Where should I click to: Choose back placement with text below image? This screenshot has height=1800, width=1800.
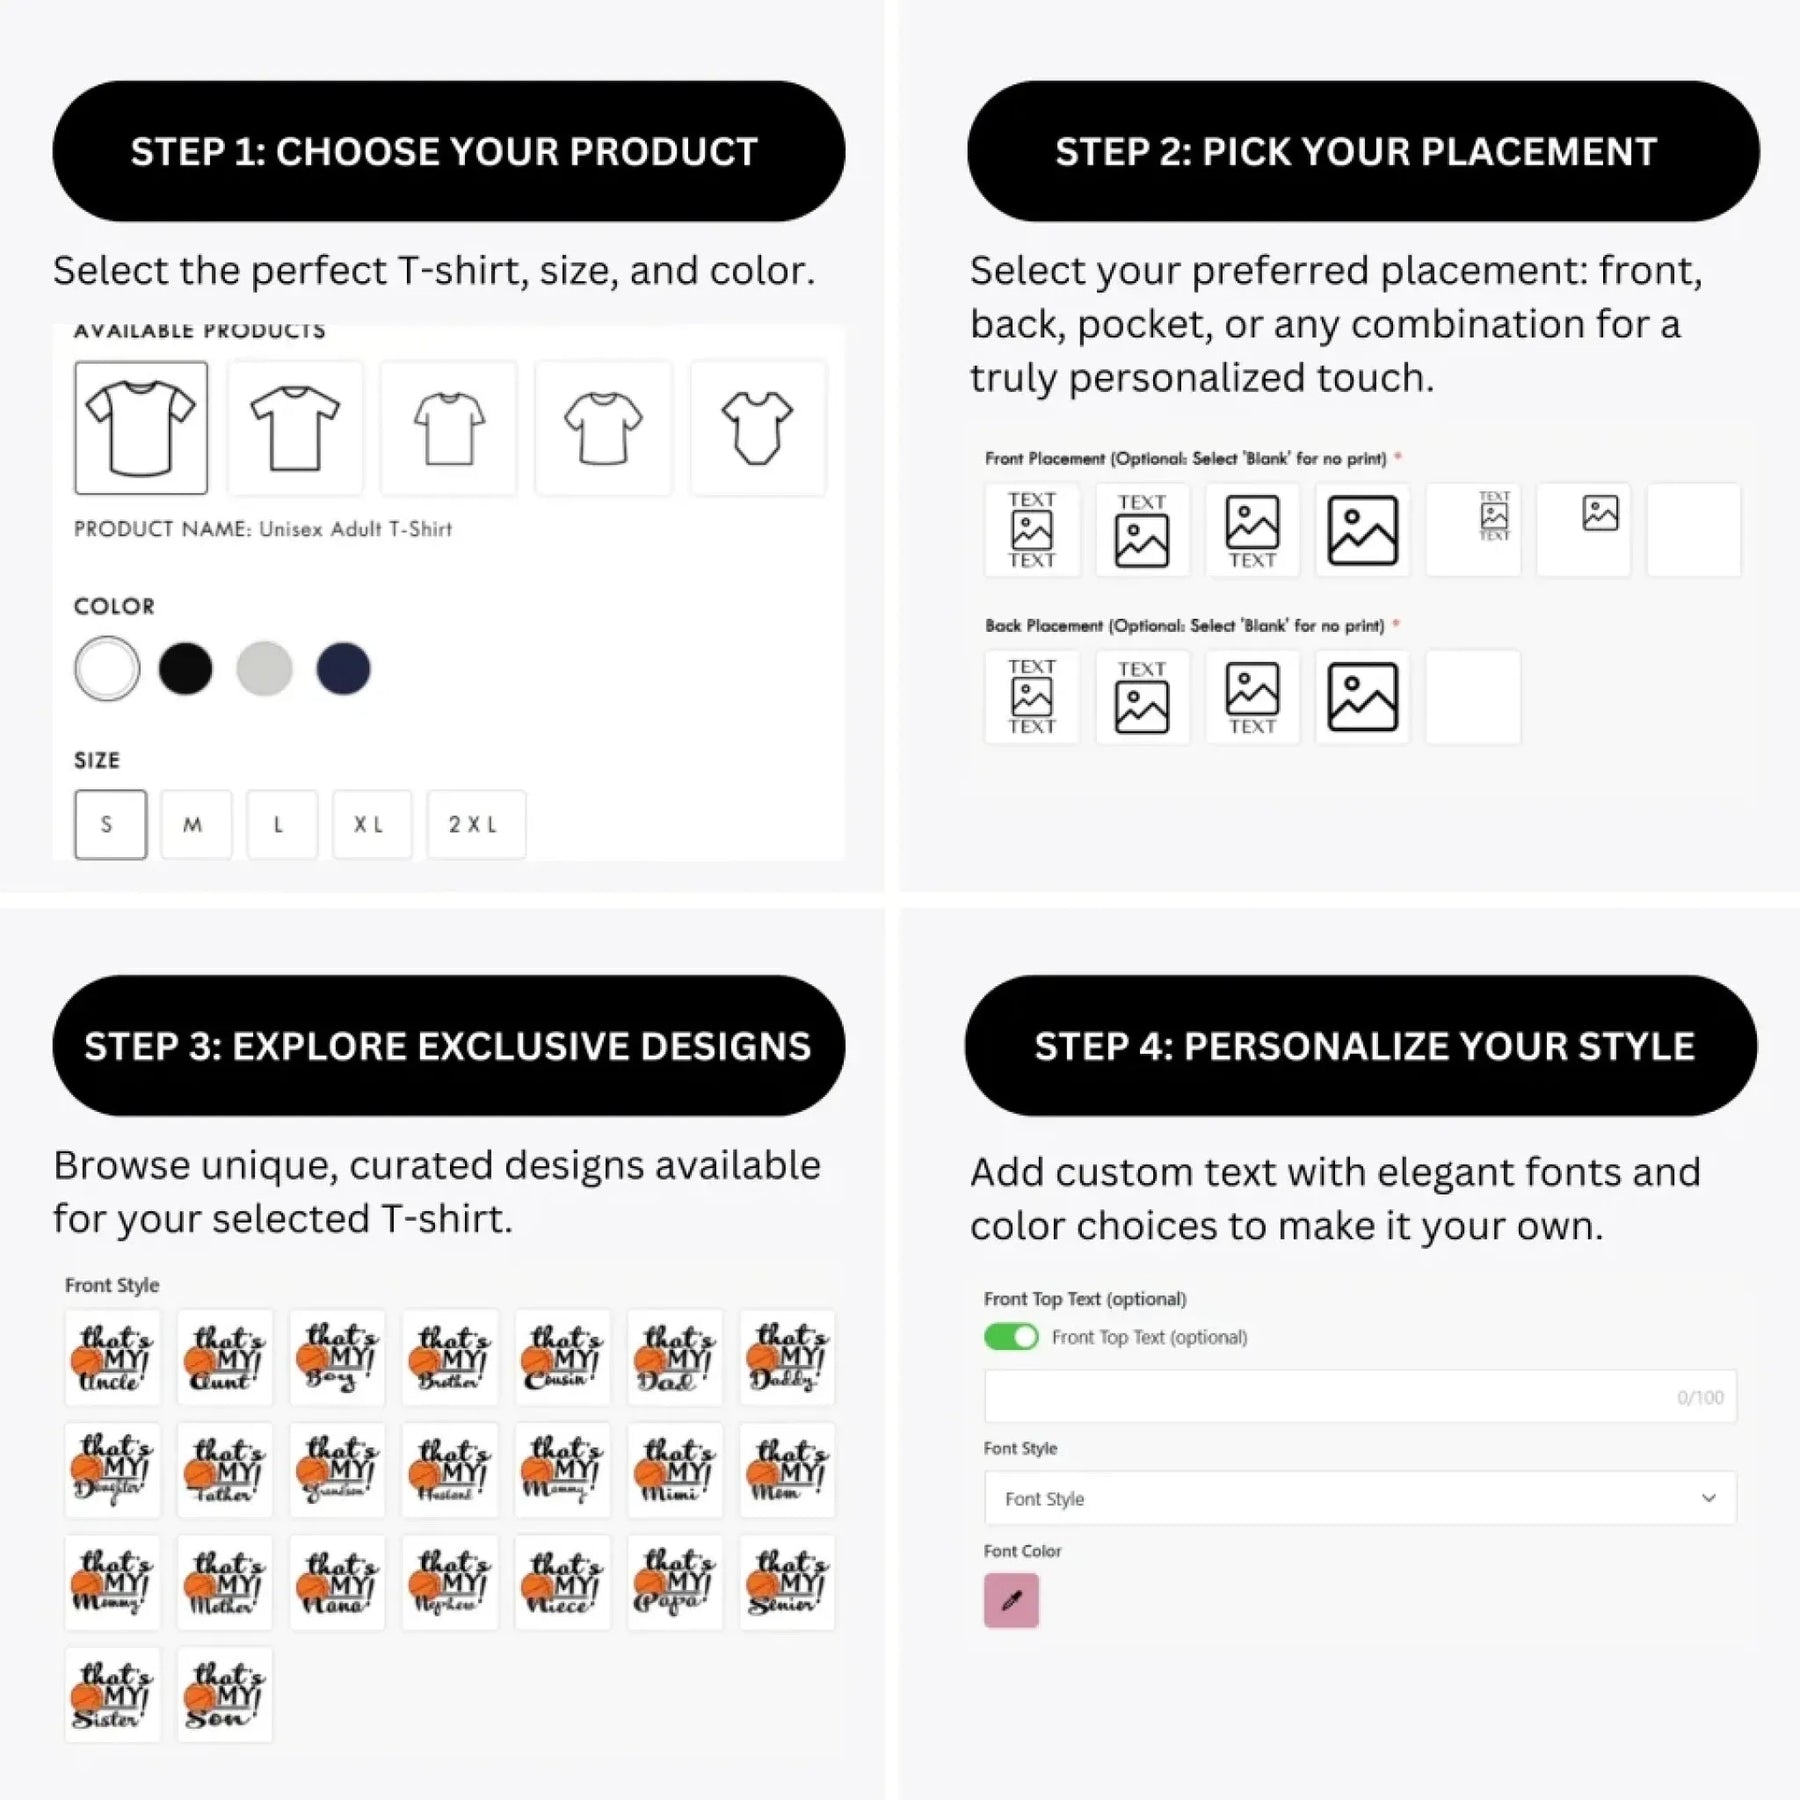(x=1252, y=697)
